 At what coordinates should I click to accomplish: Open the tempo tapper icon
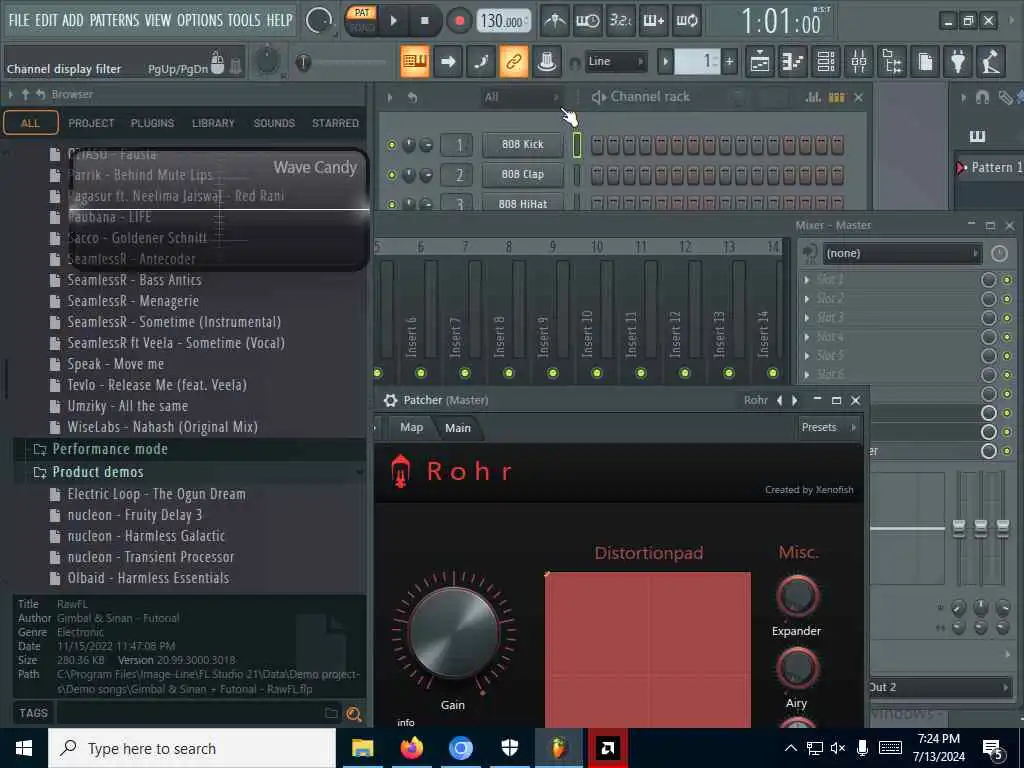coord(991,62)
